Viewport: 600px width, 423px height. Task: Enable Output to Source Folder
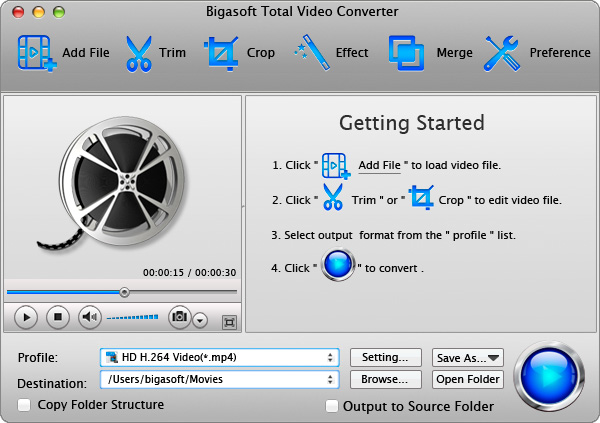[332, 406]
